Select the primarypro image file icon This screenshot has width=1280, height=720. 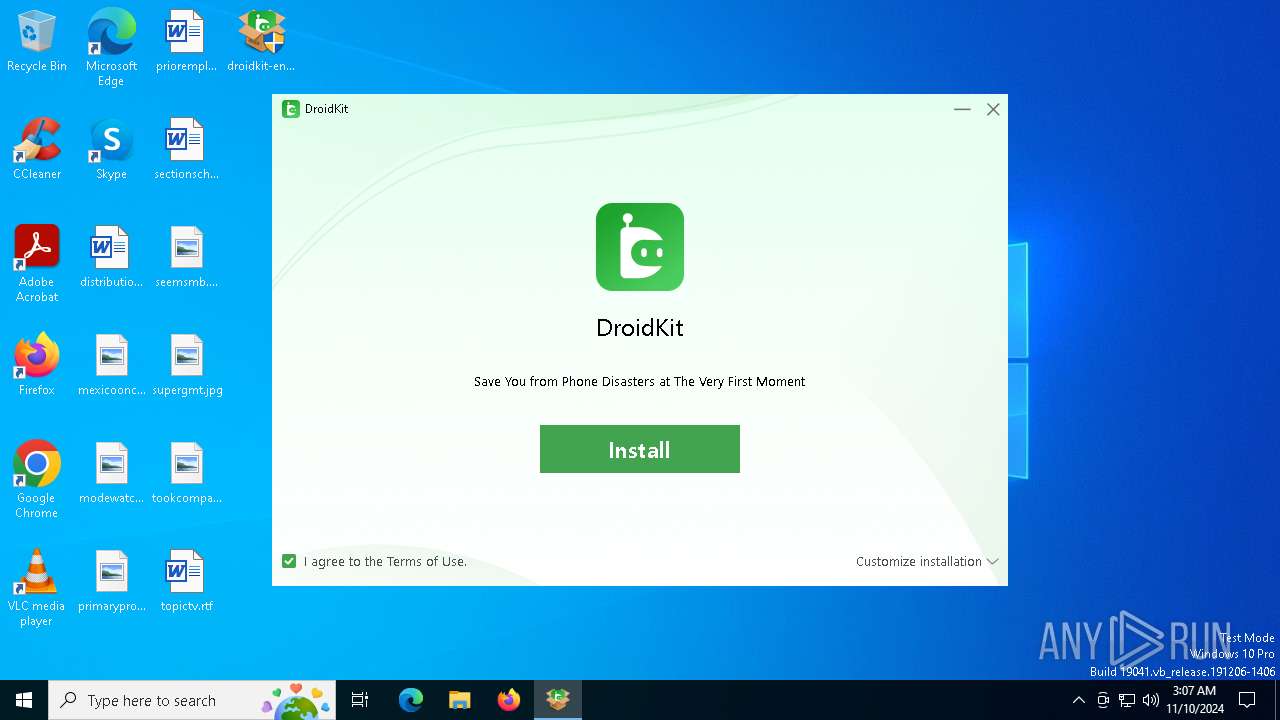(x=111, y=582)
